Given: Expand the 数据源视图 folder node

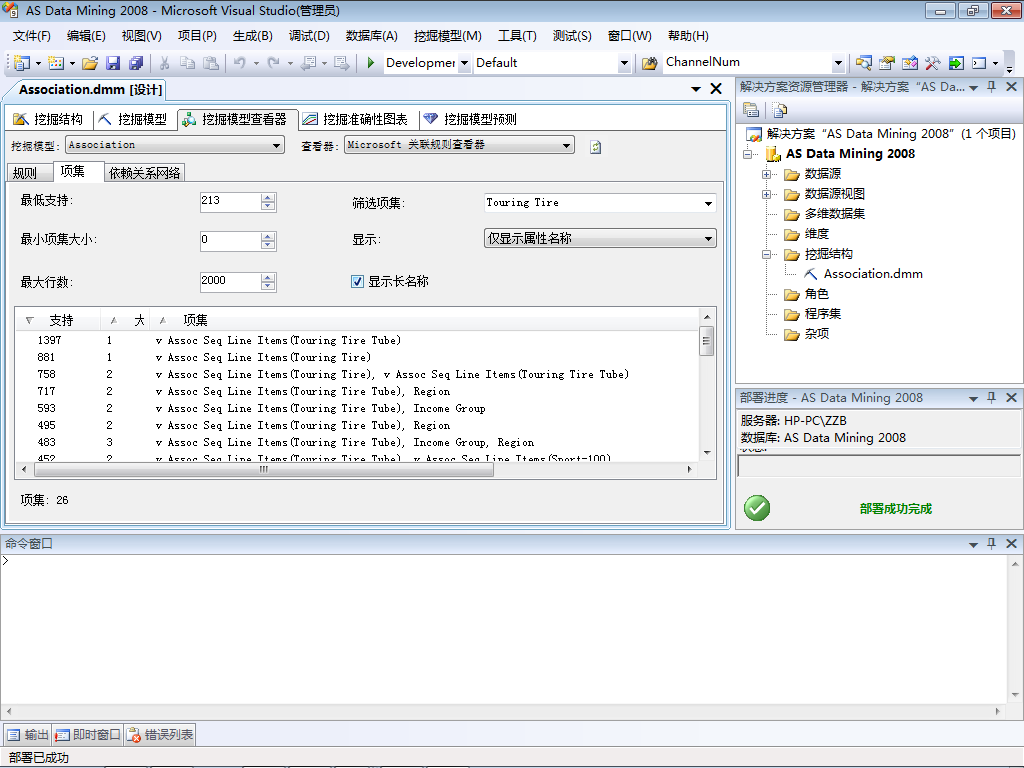Looking at the screenshot, I should pos(767,194).
